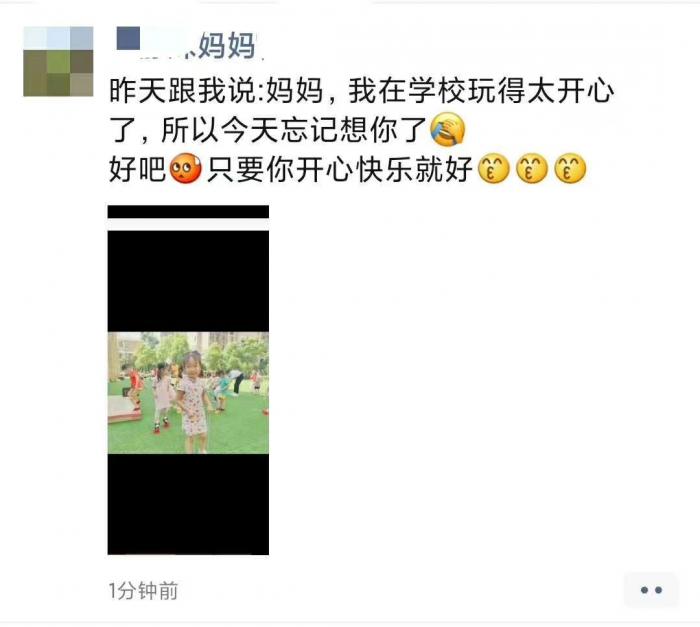Viewport: 700px width, 627px height.
Task: Tap the pixelated profile avatar
Action: 58,61
